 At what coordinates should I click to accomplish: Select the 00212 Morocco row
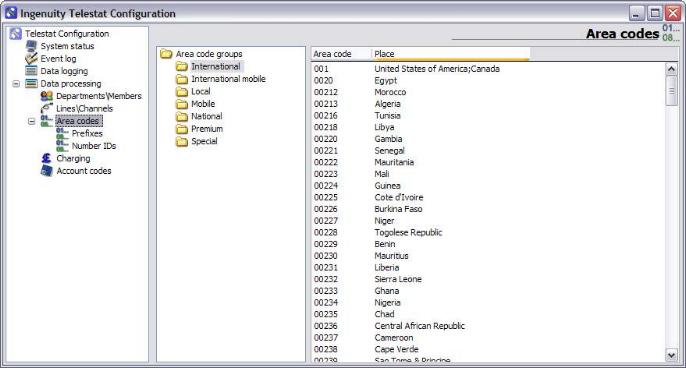click(488, 92)
